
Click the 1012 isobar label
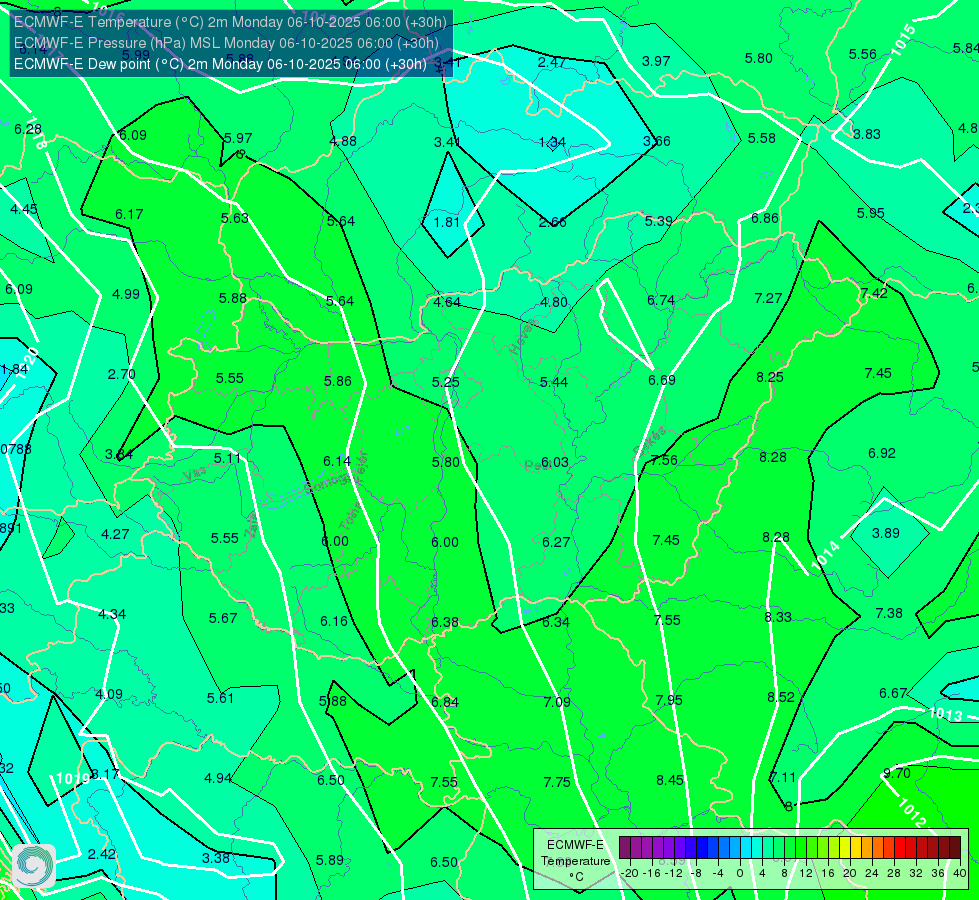click(912, 813)
